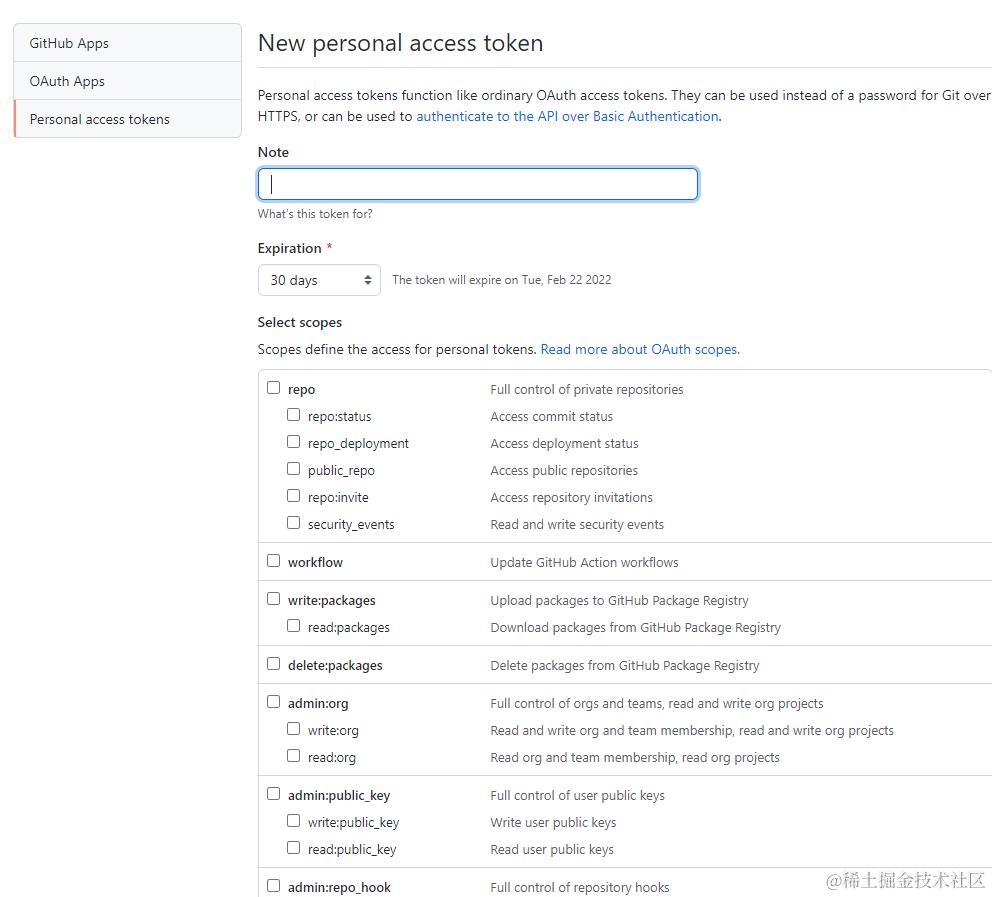Screen dimensions: 992x897
Task: Open the Expiration 30 days dropdown
Action: pos(319,280)
